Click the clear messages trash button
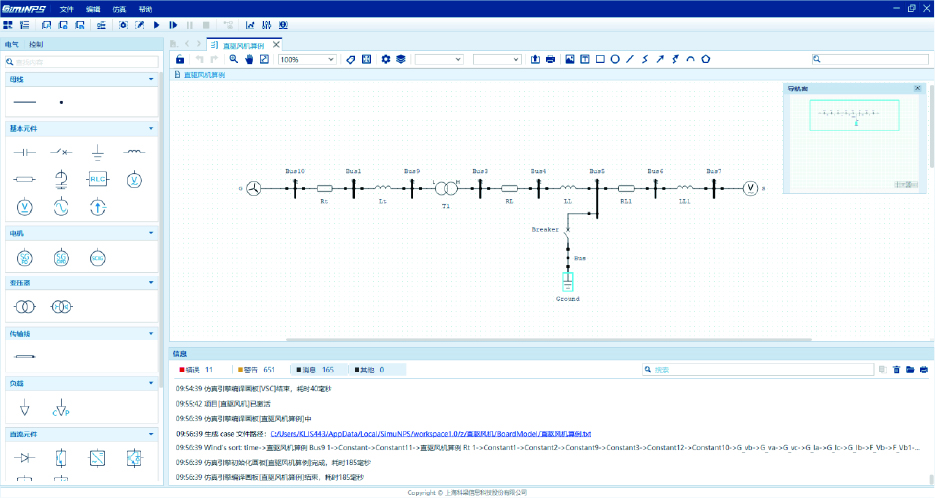Viewport: 935px width, 498px height. click(x=897, y=370)
